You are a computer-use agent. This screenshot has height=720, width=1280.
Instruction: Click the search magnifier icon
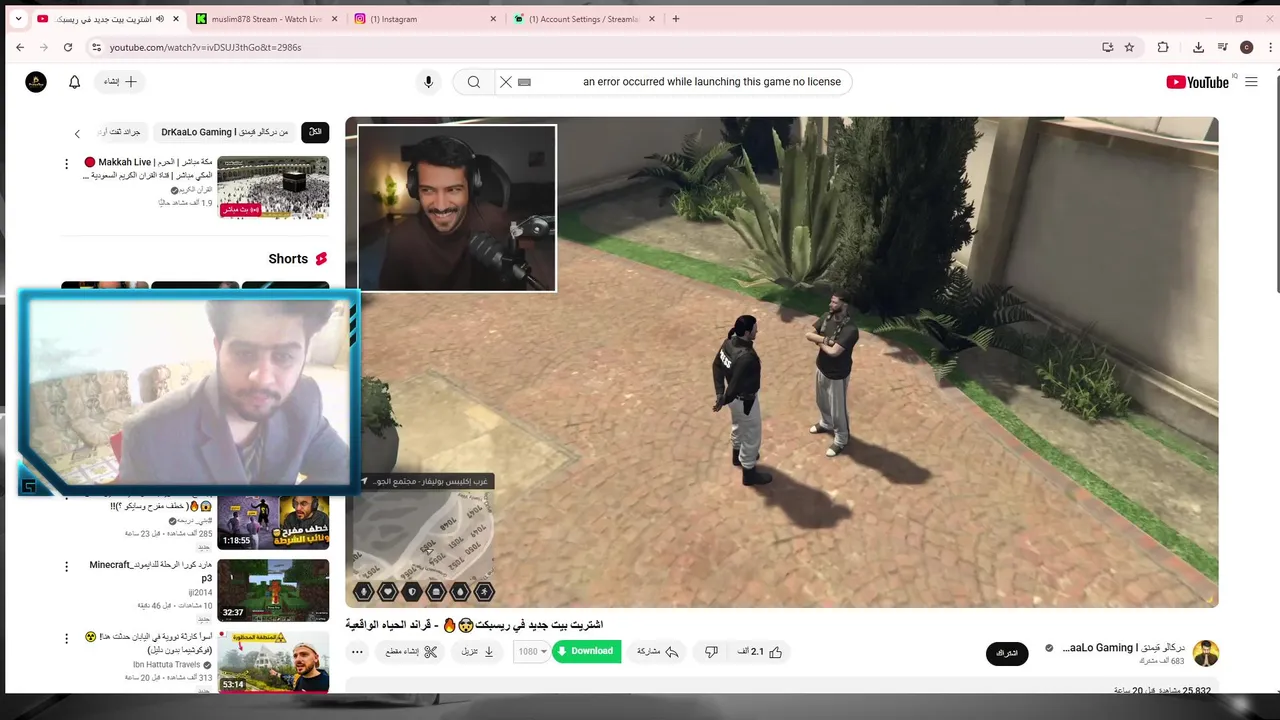pyautogui.click(x=474, y=82)
